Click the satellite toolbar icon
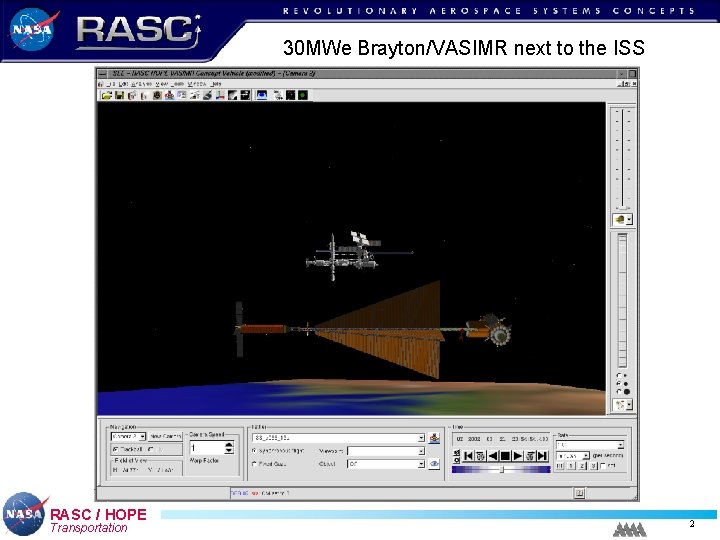 [x=195, y=95]
